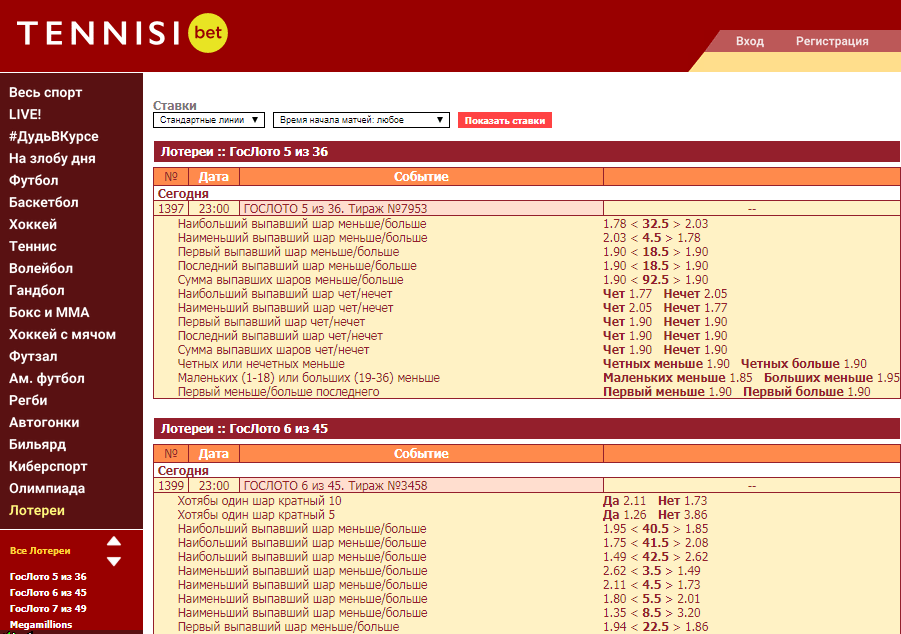Select Да 2.11 for ball multiple of 10

point(625,501)
